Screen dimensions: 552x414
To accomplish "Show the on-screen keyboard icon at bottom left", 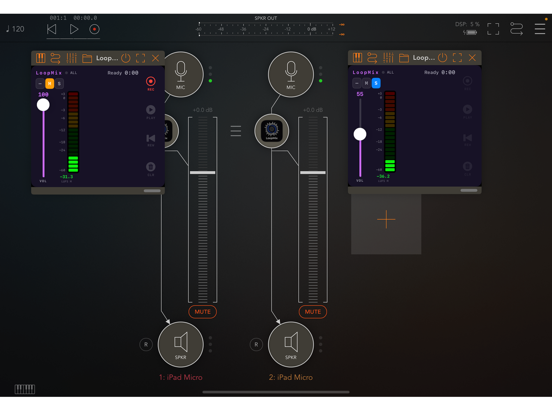I will tap(25, 389).
